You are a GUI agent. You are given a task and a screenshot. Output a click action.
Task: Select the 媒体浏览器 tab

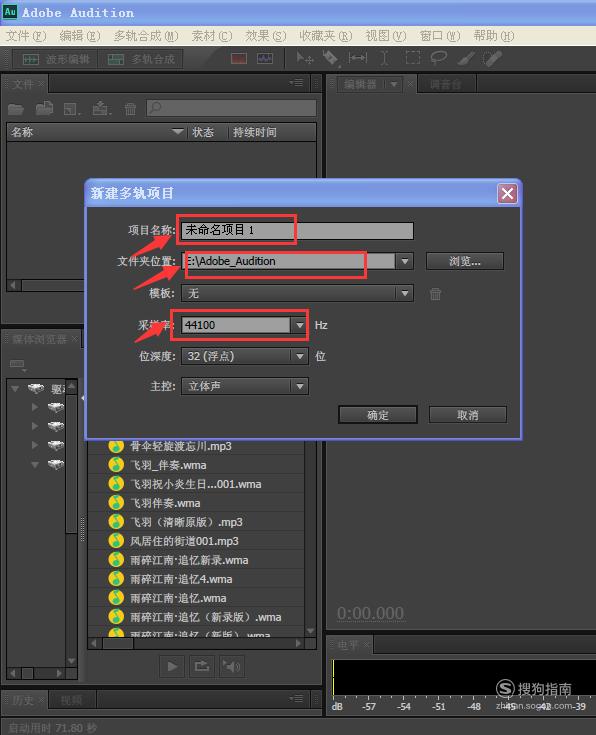[x=40, y=339]
